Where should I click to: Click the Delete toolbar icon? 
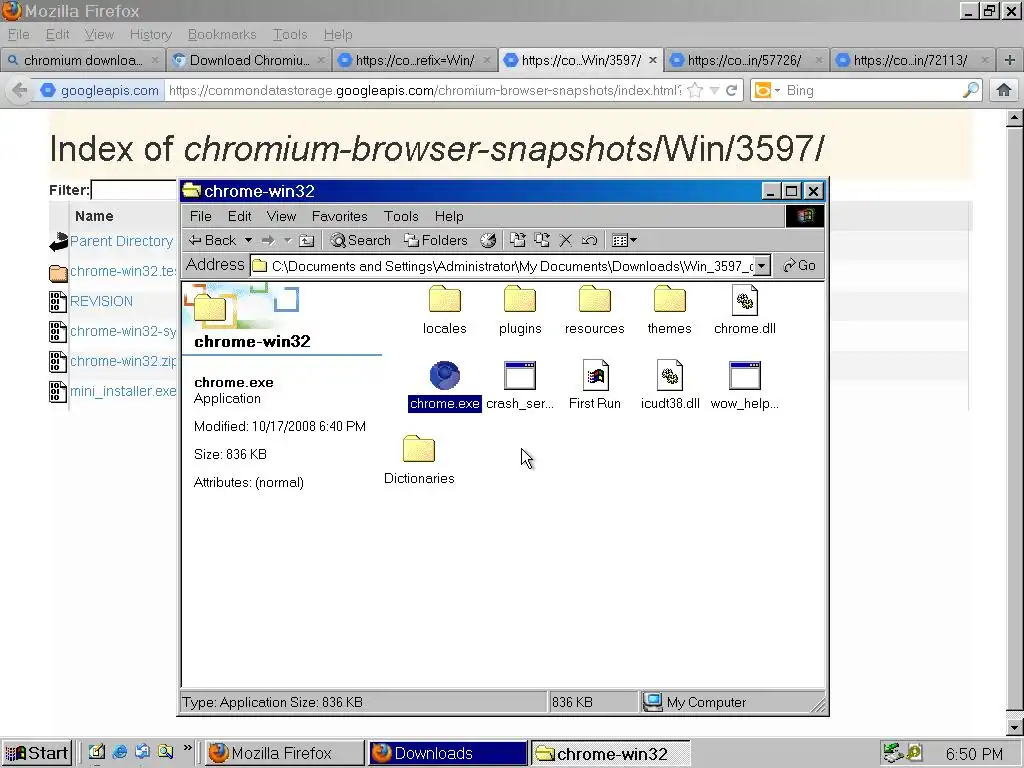[566, 240]
